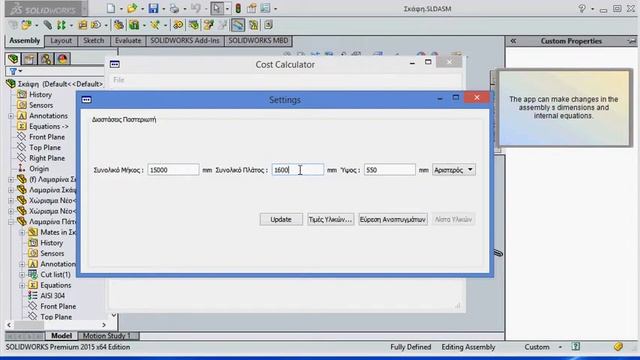The width and height of the screenshot is (640, 360).
Task: Click the feature tree horizontal scrollbar thumb
Action: coord(29,325)
